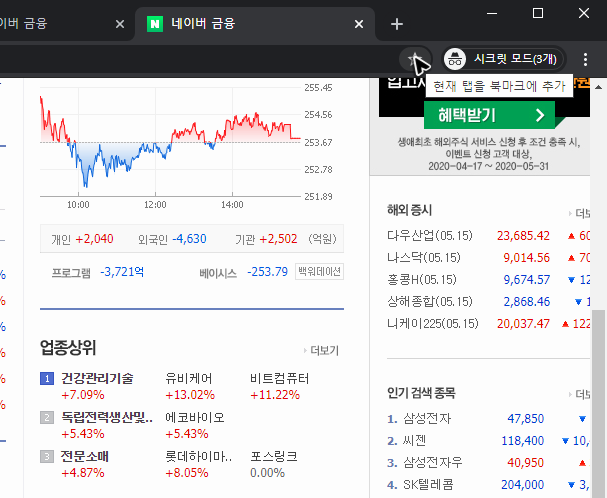Click the arrow on the 혜택받기 banner
Screen dimensions: 607x498
(x=540, y=115)
